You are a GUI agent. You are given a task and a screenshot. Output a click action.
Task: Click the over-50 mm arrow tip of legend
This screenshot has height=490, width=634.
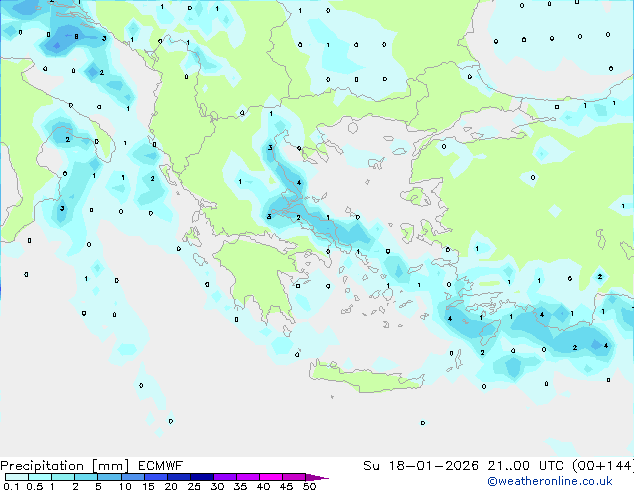[317, 477]
